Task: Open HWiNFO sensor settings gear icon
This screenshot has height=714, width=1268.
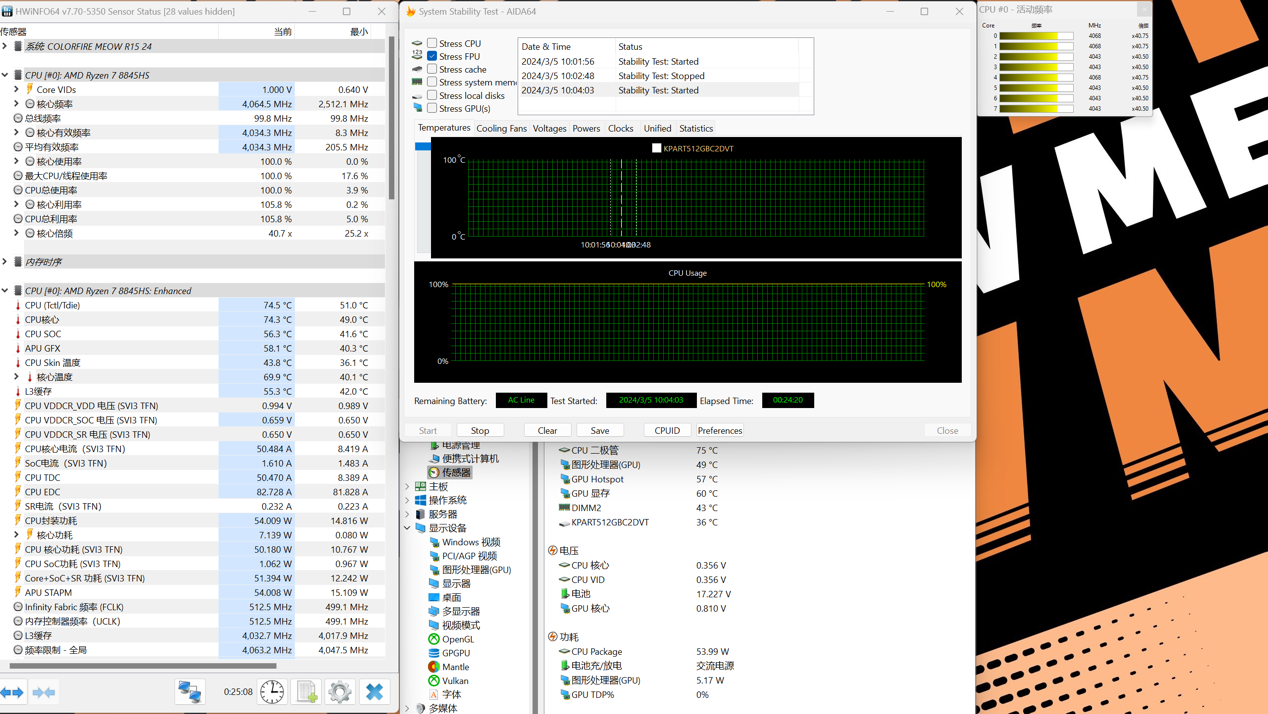Action: [340, 691]
